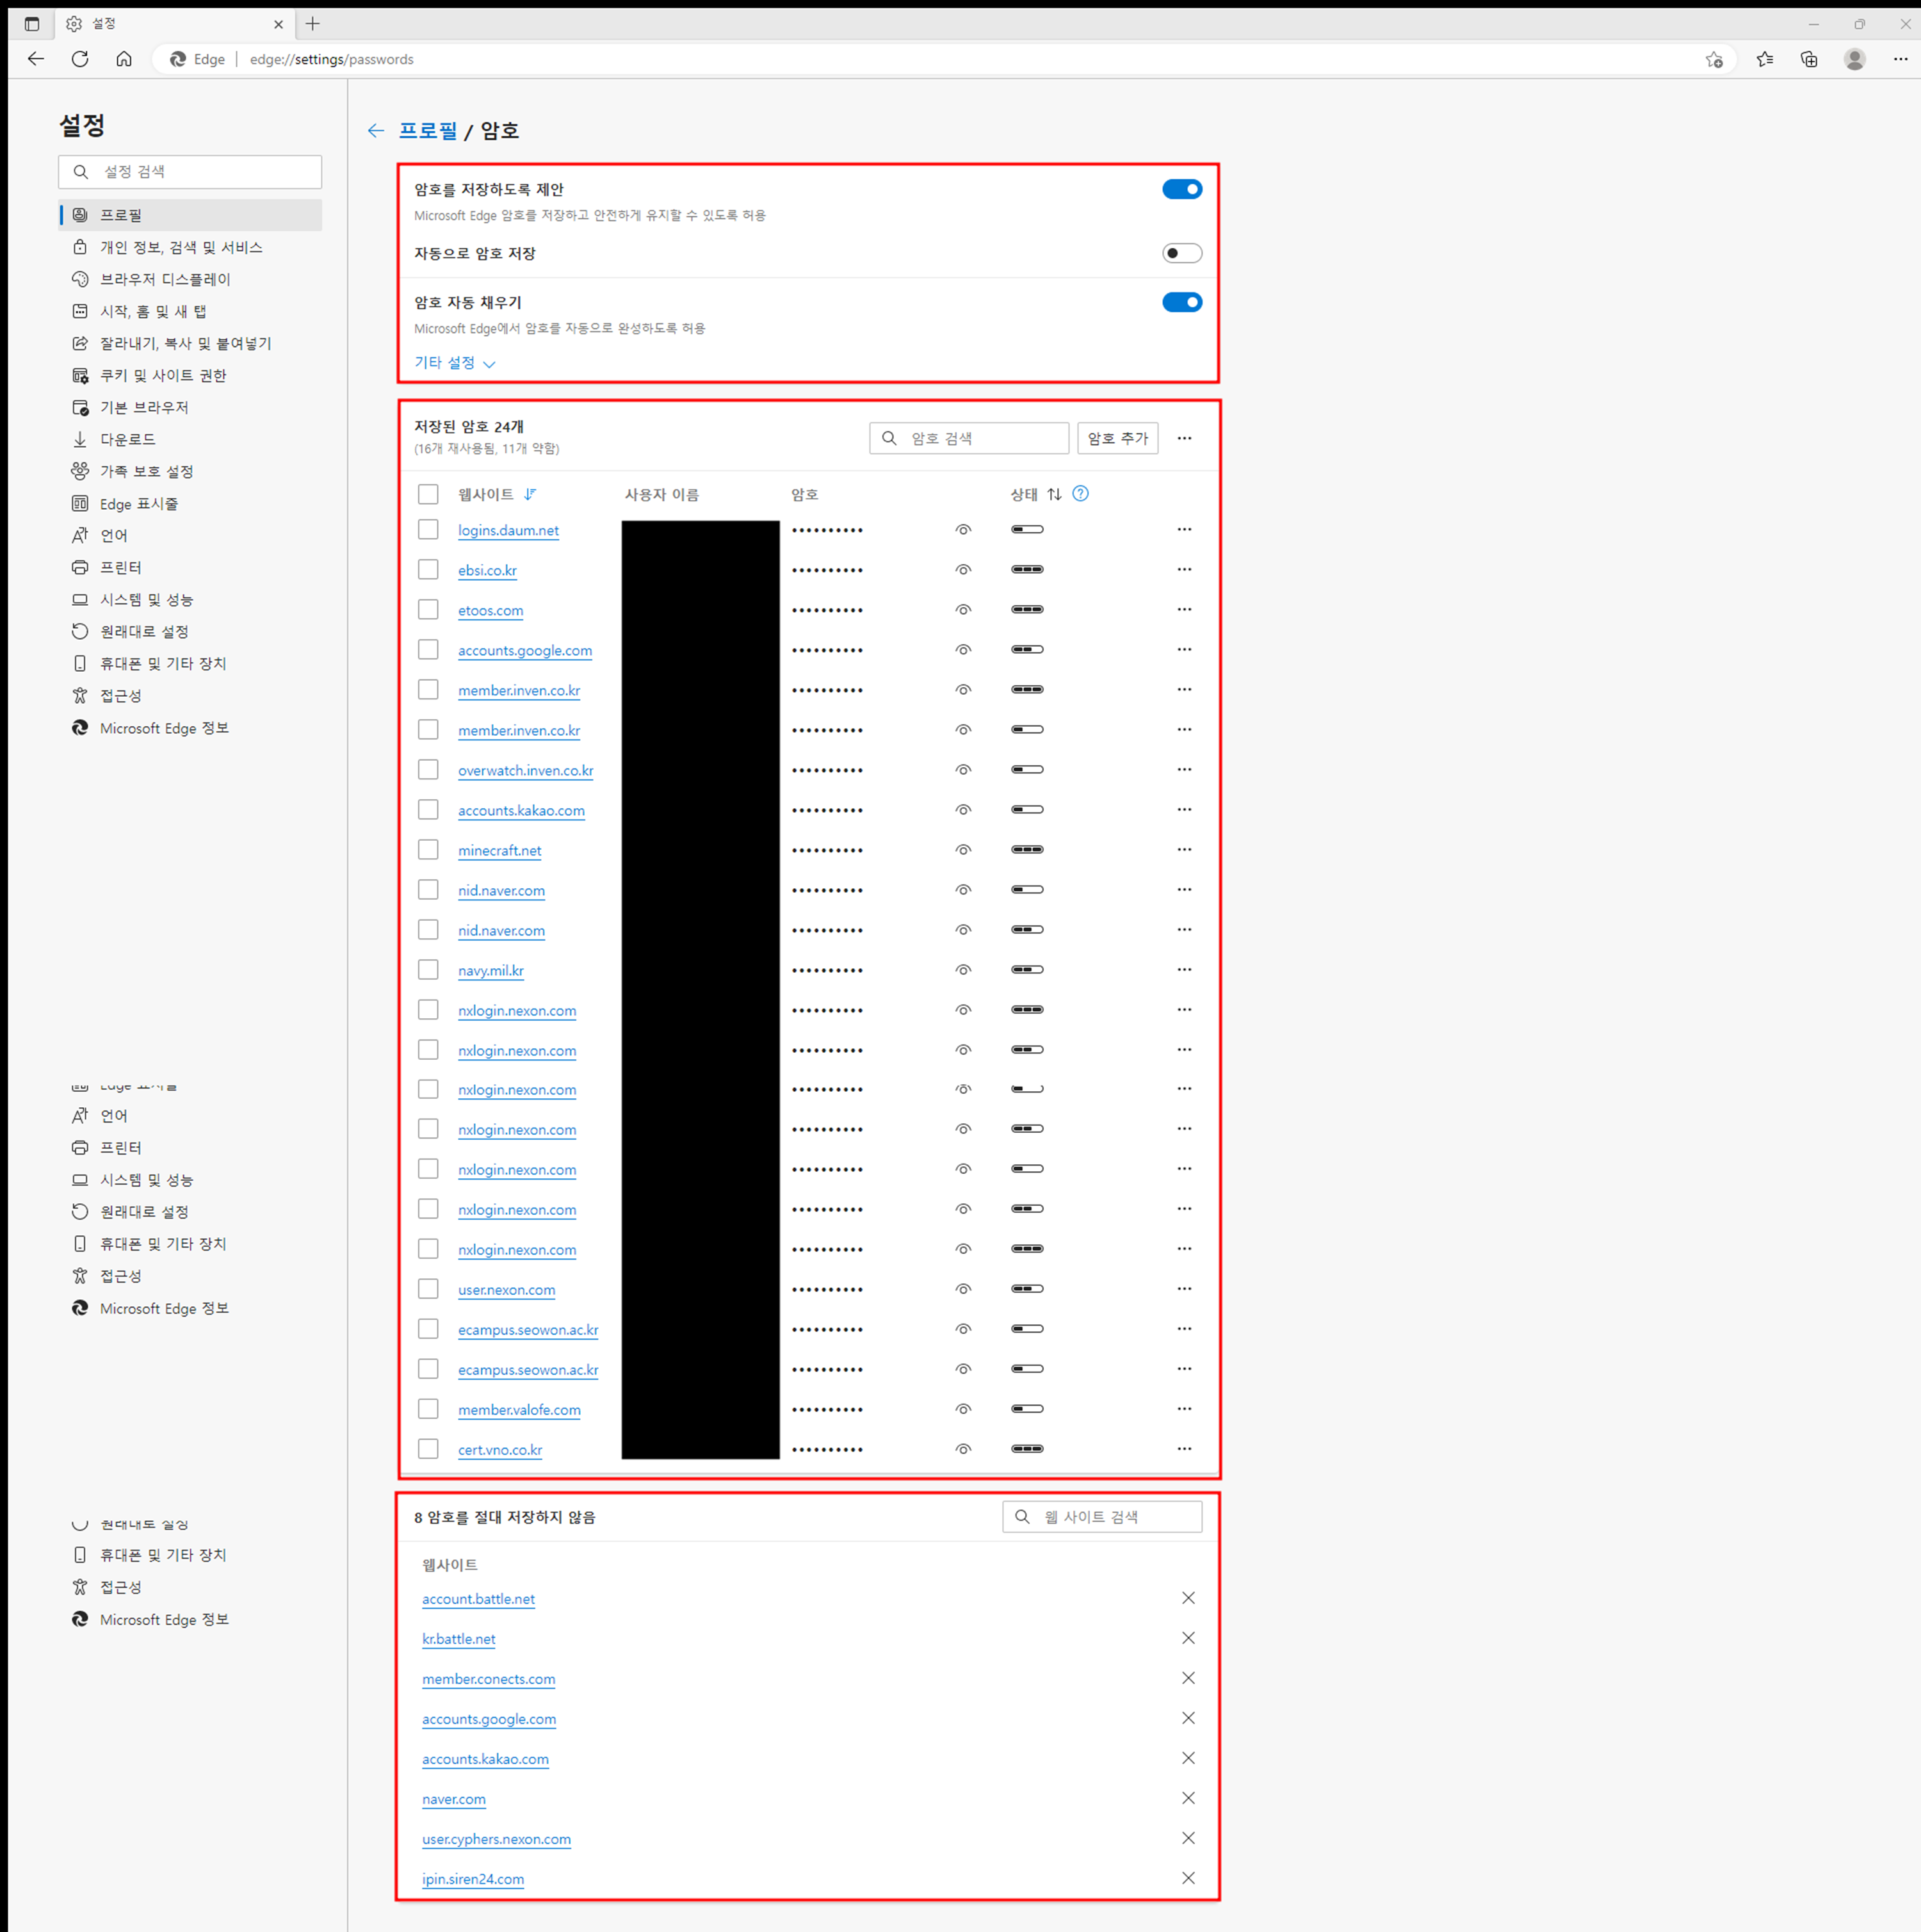Open the Collections icon in the toolbar
Screen dimensions: 1921x1932
1808,59
